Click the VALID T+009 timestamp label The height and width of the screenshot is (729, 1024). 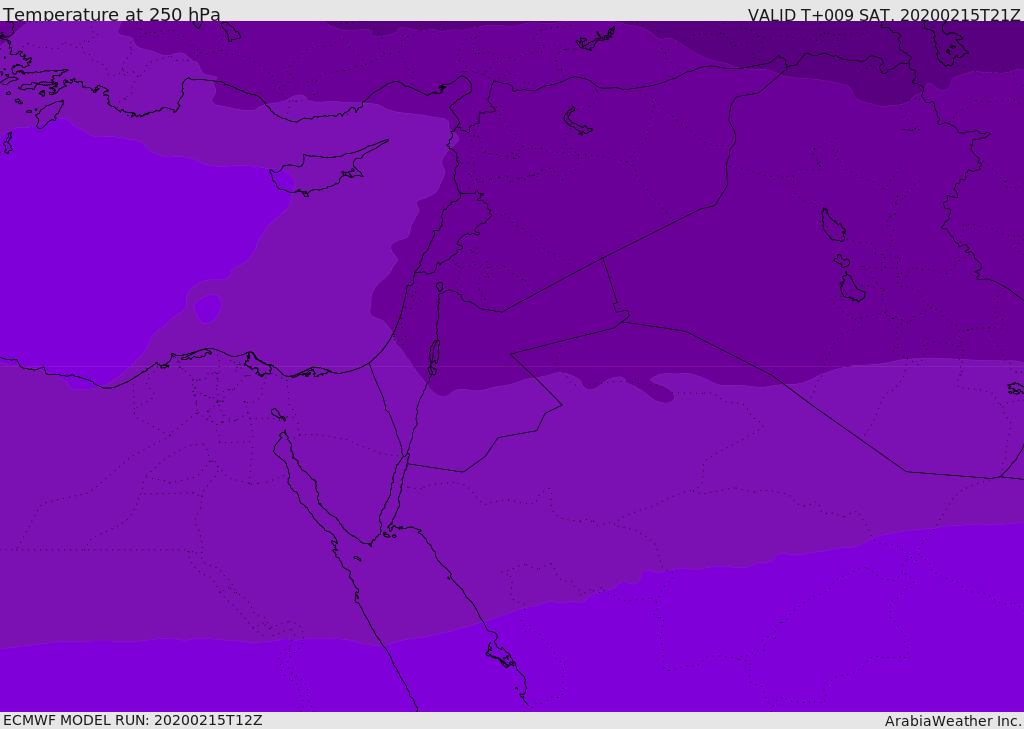coord(884,15)
